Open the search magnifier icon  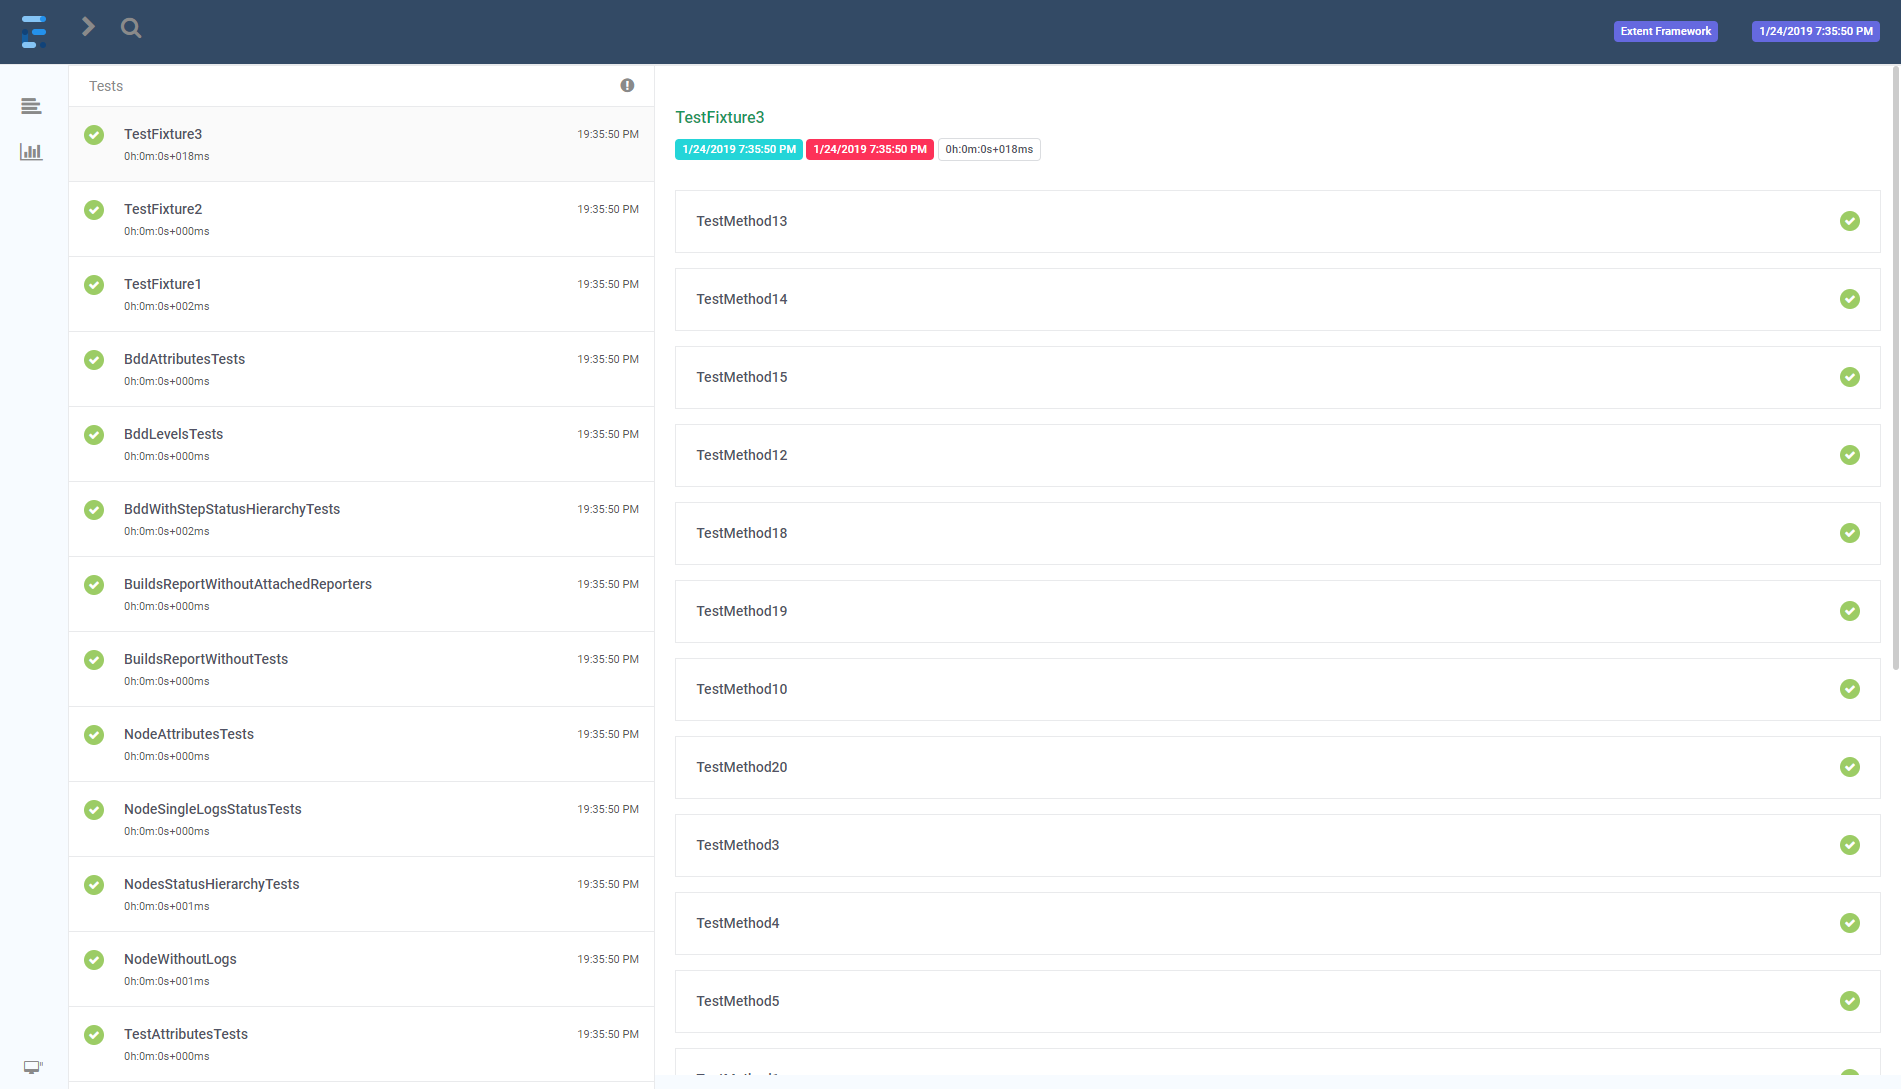[x=131, y=28]
